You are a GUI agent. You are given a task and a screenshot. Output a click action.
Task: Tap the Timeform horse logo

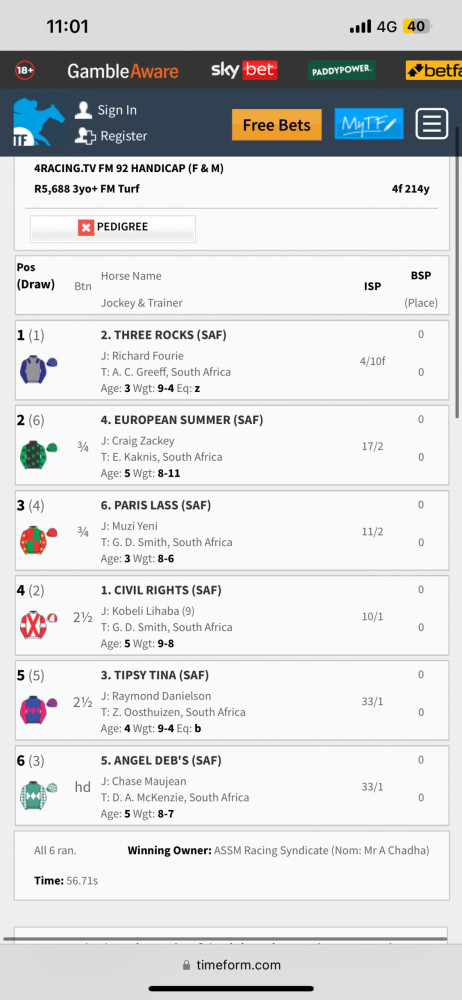39,122
